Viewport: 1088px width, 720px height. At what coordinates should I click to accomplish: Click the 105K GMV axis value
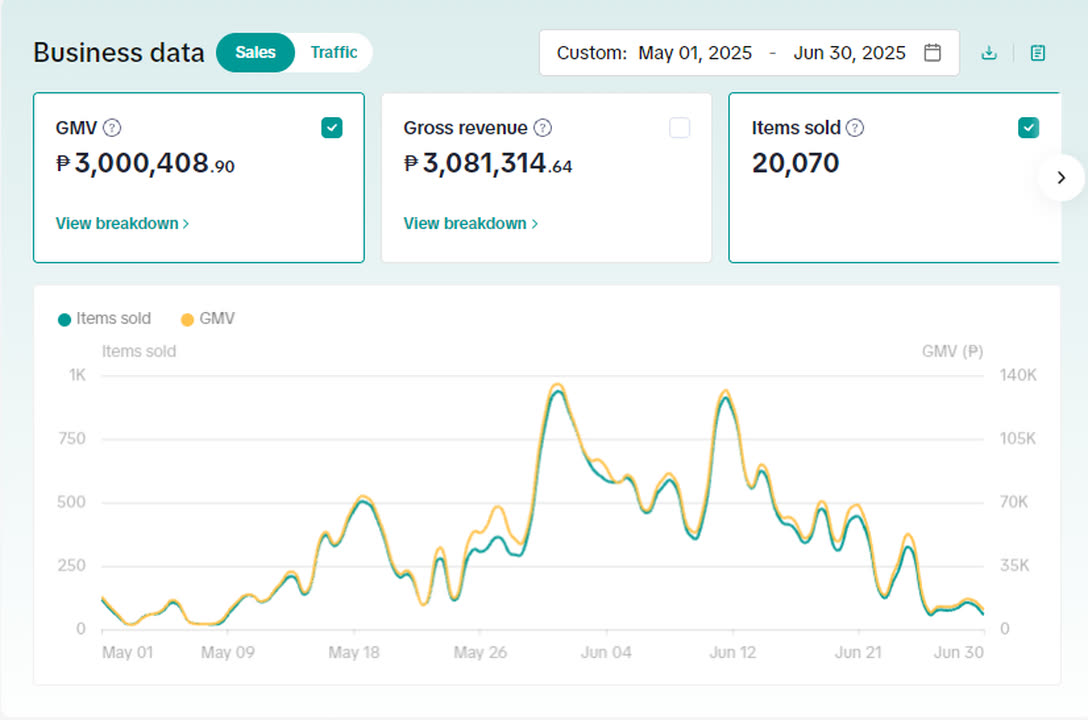(x=1017, y=438)
